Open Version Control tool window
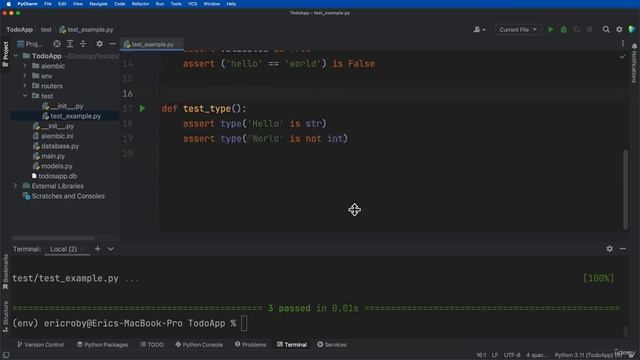 [x=40, y=344]
